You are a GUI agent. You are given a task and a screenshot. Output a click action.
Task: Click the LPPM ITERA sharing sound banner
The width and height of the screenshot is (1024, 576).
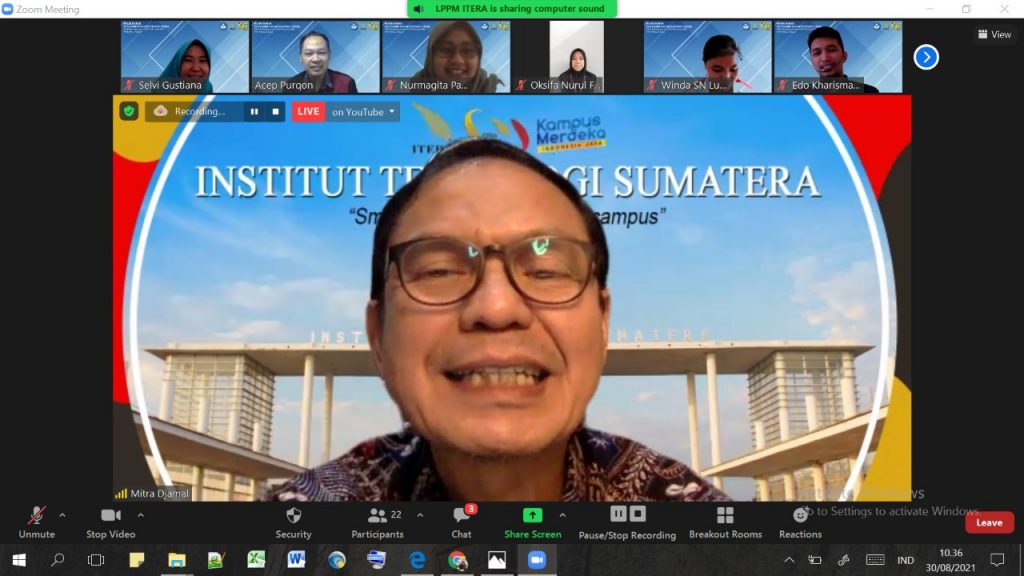tap(512, 8)
